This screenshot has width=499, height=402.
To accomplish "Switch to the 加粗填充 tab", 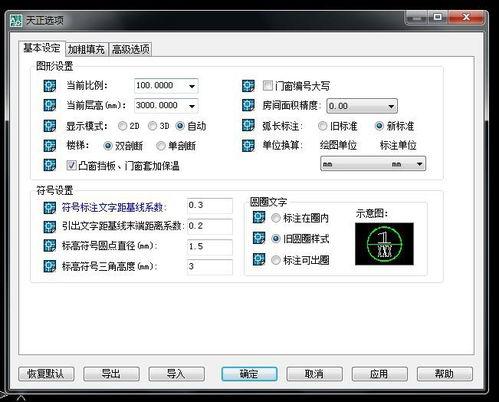I will (x=86, y=50).
